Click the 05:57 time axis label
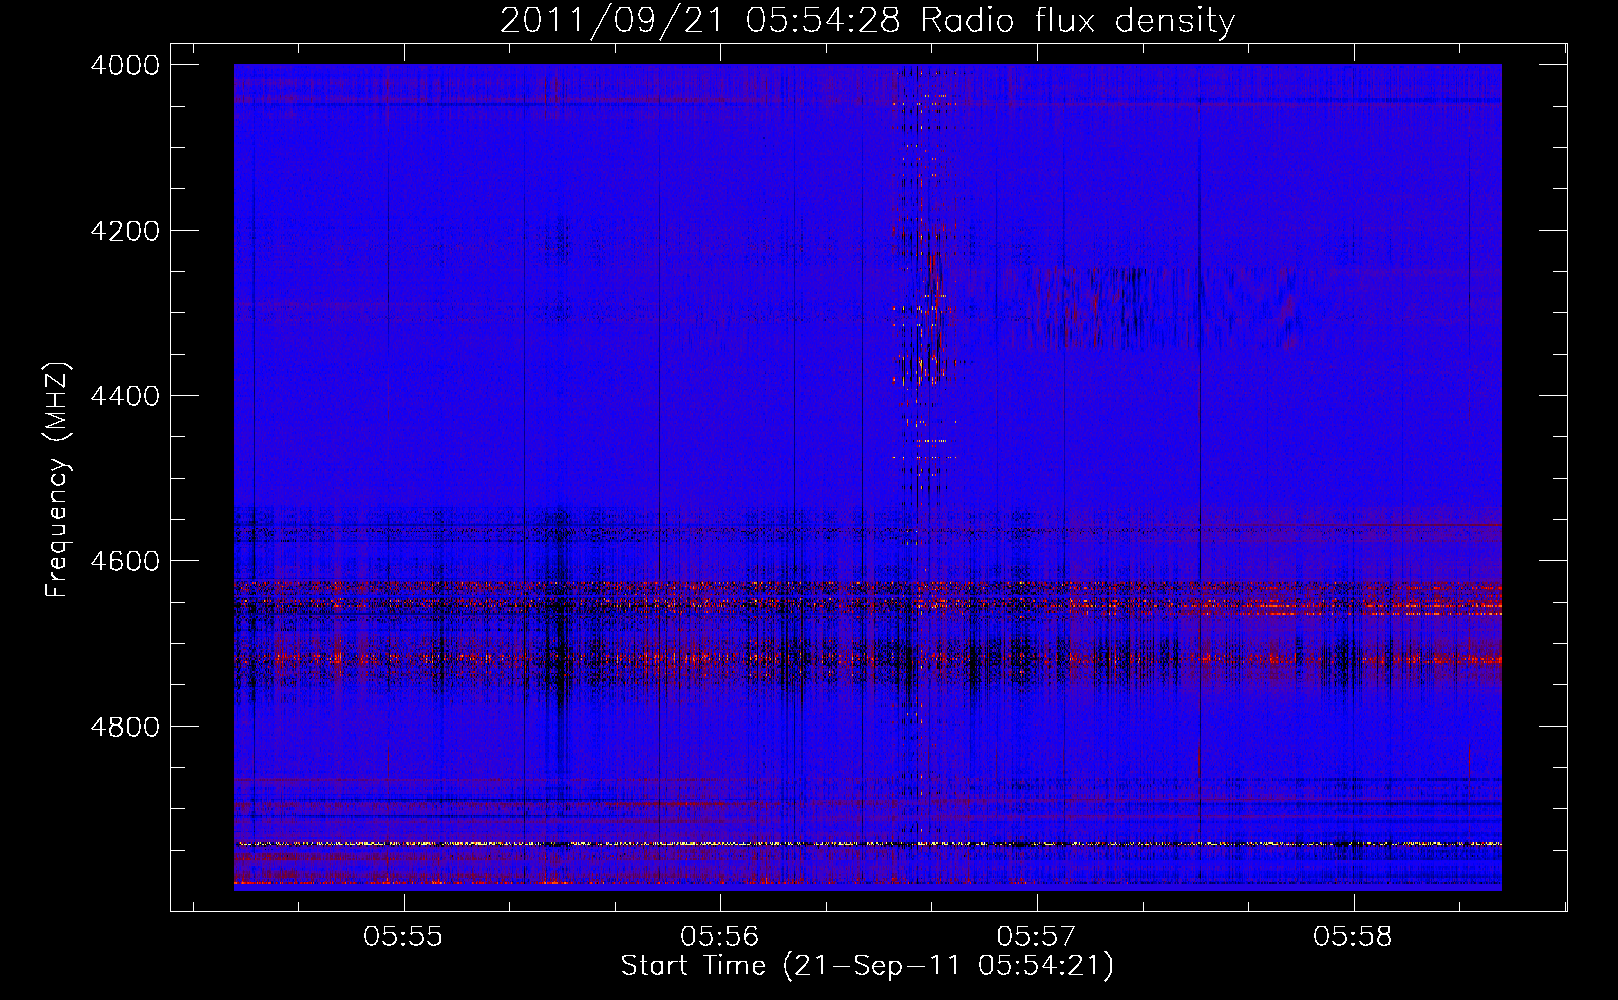Screen dimensions: 1618x1000 [1037, 937]
